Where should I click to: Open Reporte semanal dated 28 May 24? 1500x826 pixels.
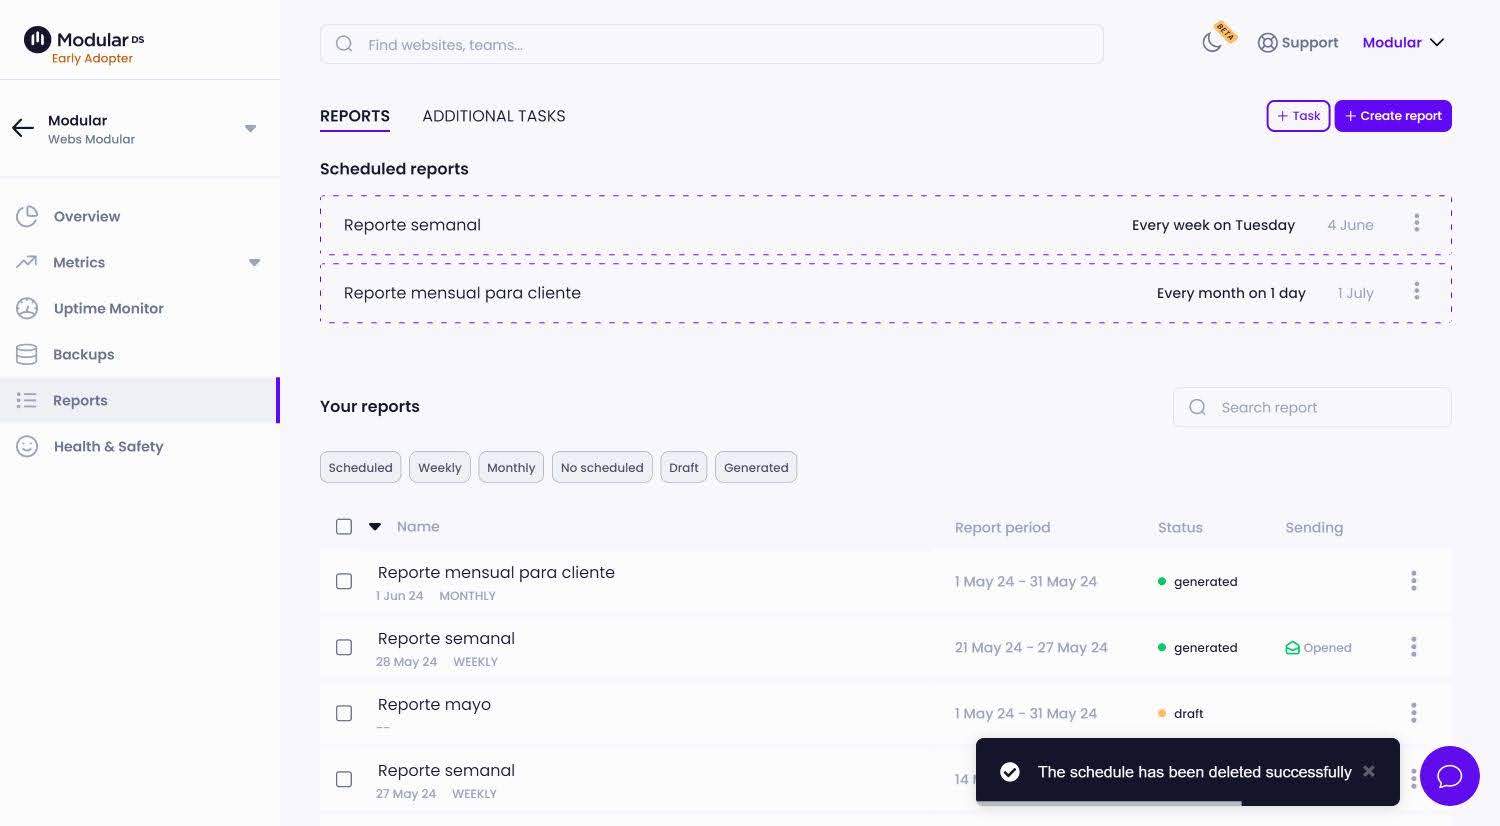point(446,638)
